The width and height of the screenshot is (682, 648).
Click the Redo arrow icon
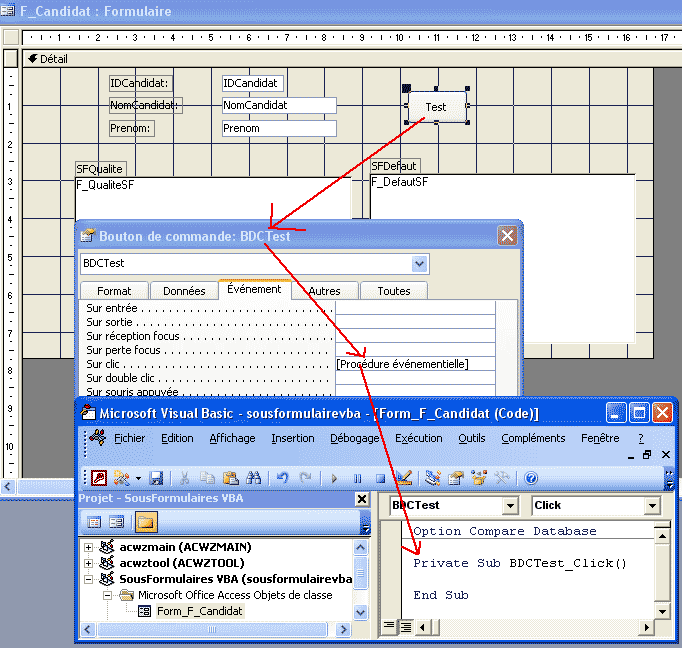(306, 478)
